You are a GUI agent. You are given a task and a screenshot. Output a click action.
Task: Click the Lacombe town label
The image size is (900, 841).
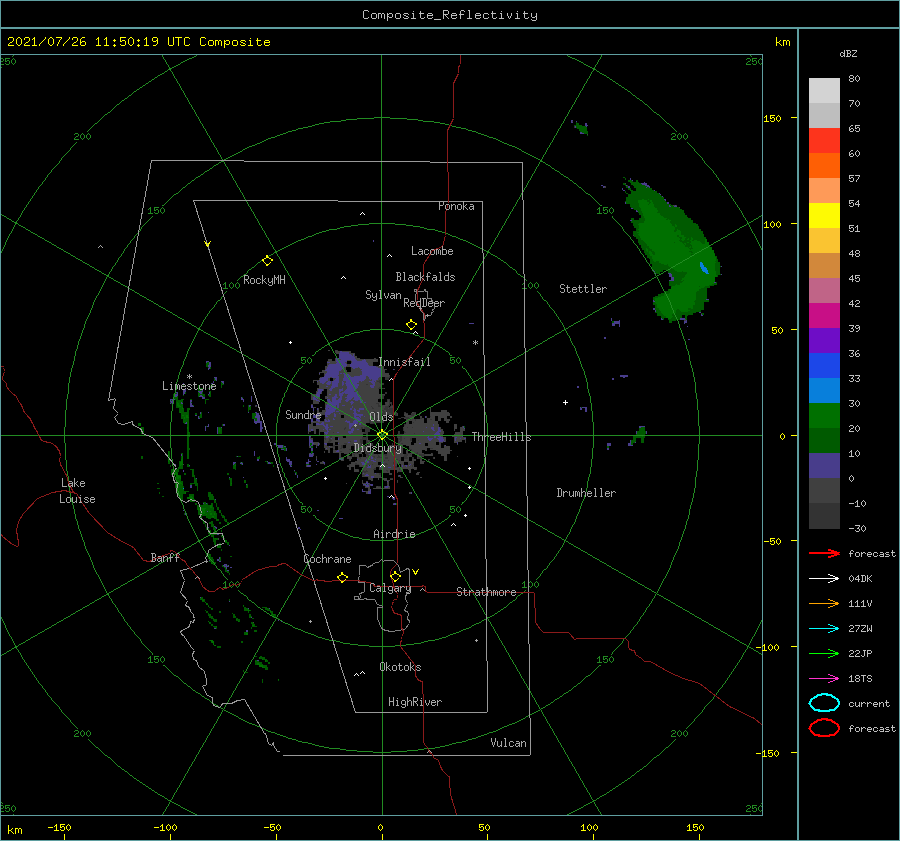point(432,251)
